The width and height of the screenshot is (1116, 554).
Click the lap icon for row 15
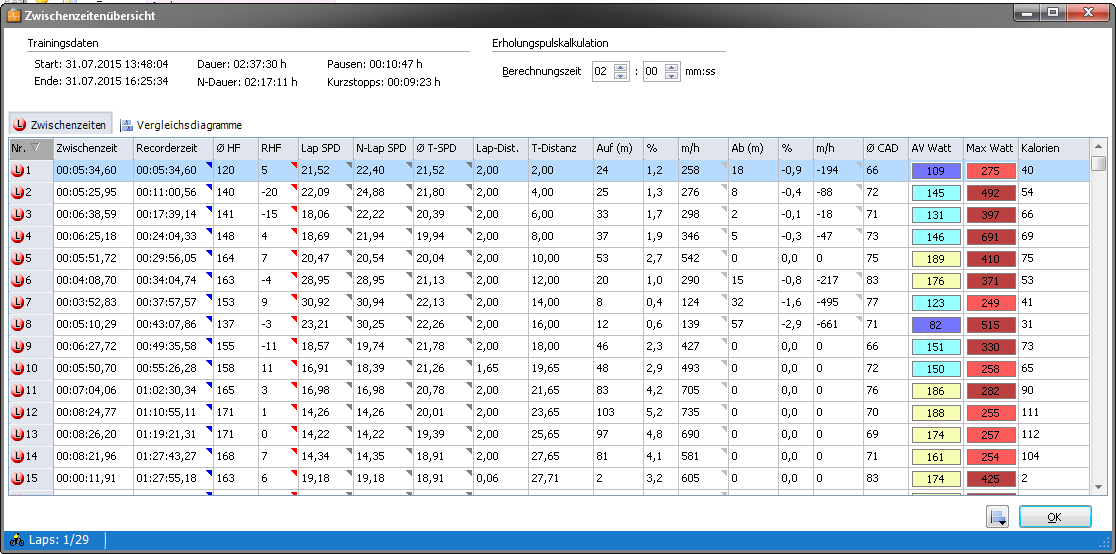click(x=18, y=479)
